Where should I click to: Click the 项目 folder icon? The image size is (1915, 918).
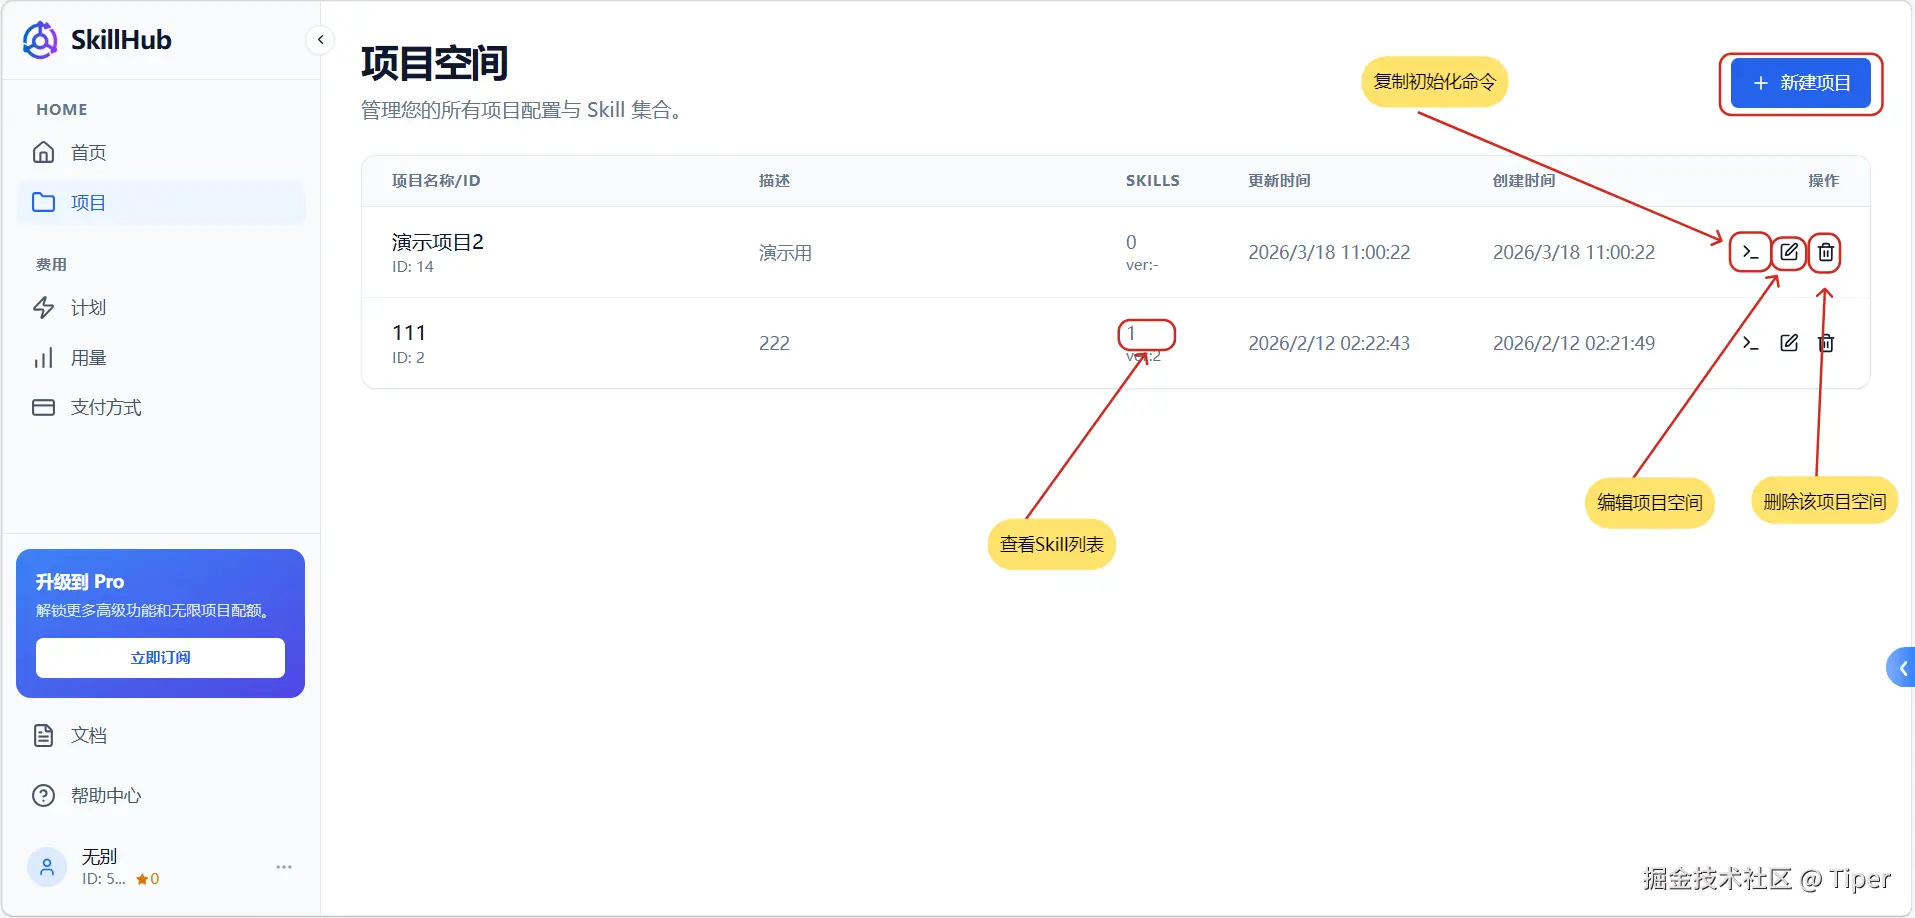pos(43,202)
